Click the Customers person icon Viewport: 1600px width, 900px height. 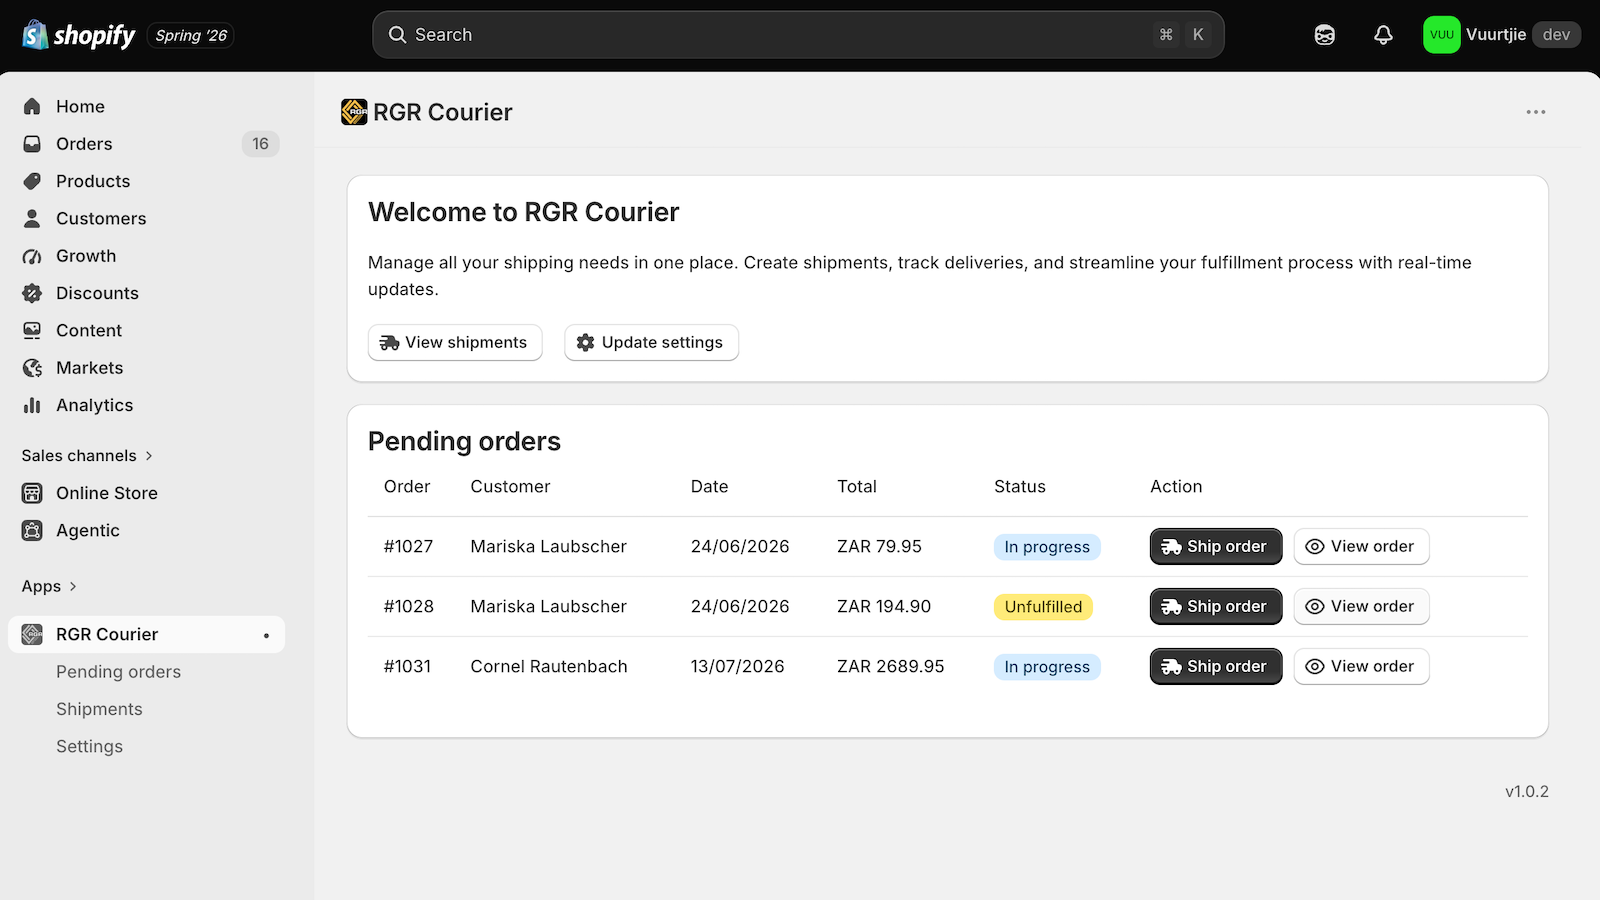pos(32,218)
